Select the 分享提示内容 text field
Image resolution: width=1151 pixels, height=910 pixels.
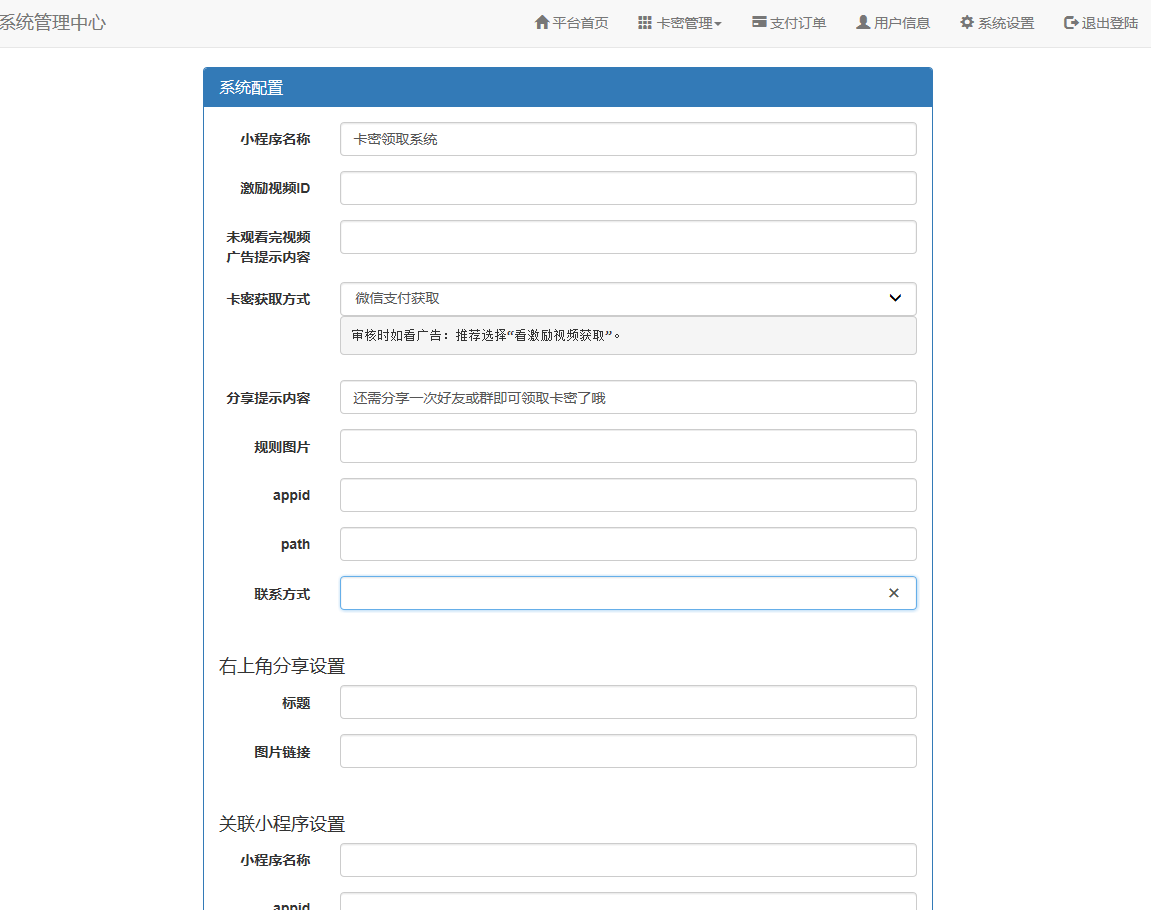[x=628, y=397]
